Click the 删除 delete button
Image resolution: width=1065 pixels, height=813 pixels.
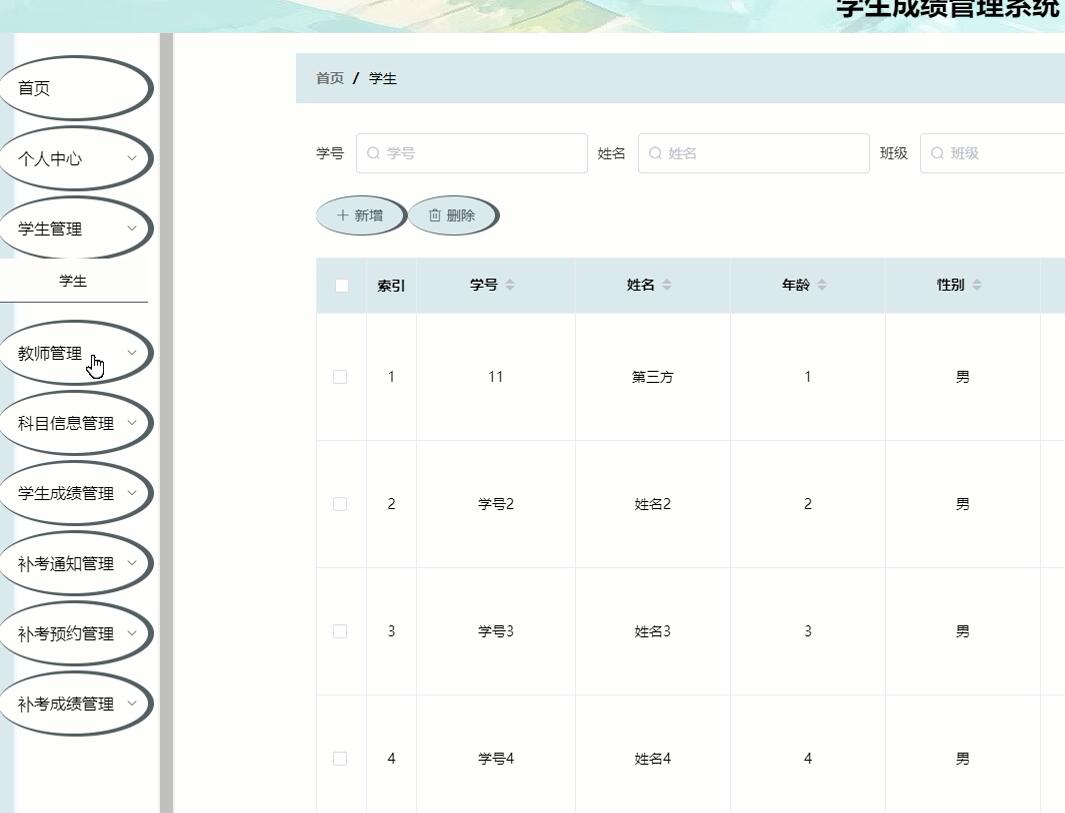pyautogui.click(x=453, y=215)
